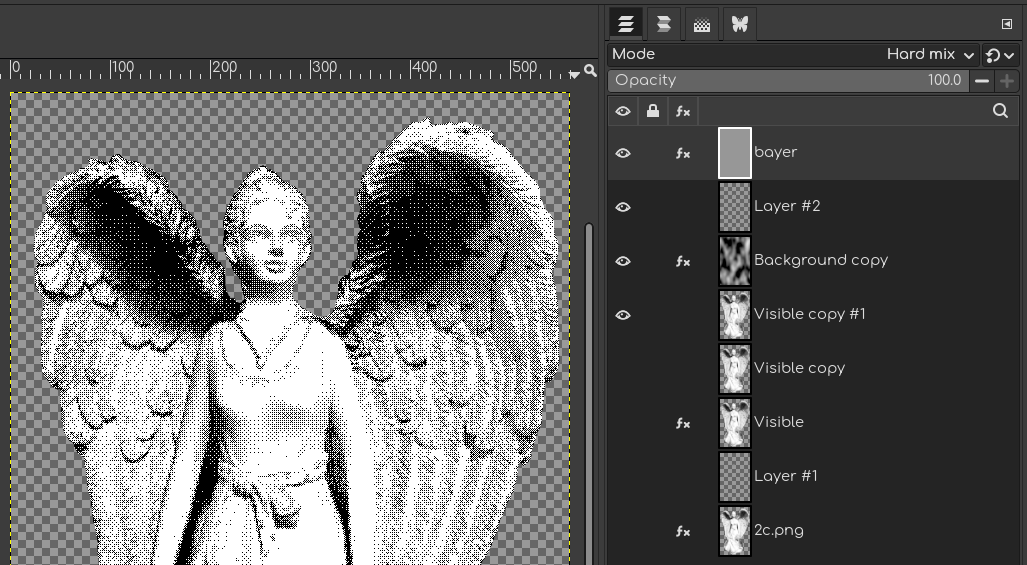
Task: Switch to the Layers tab
Action: pyautogui.click(x=626, y=24)
